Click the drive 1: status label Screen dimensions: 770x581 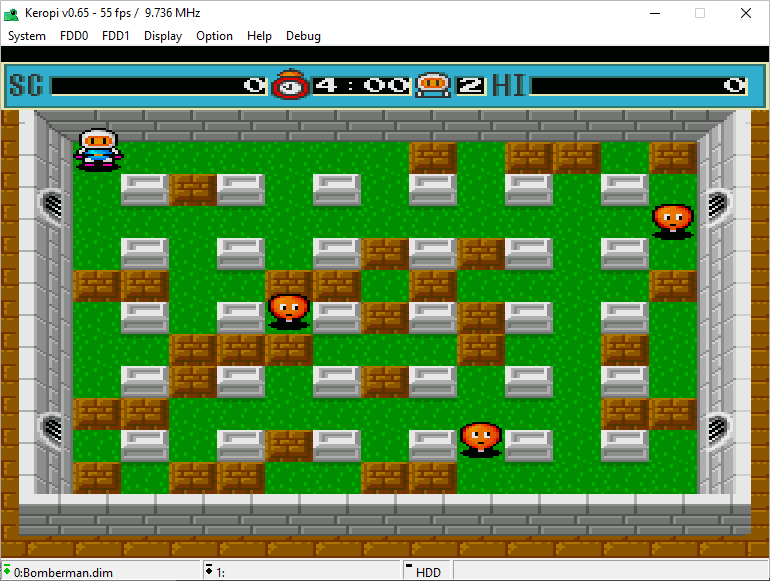(x=220, y=573)
